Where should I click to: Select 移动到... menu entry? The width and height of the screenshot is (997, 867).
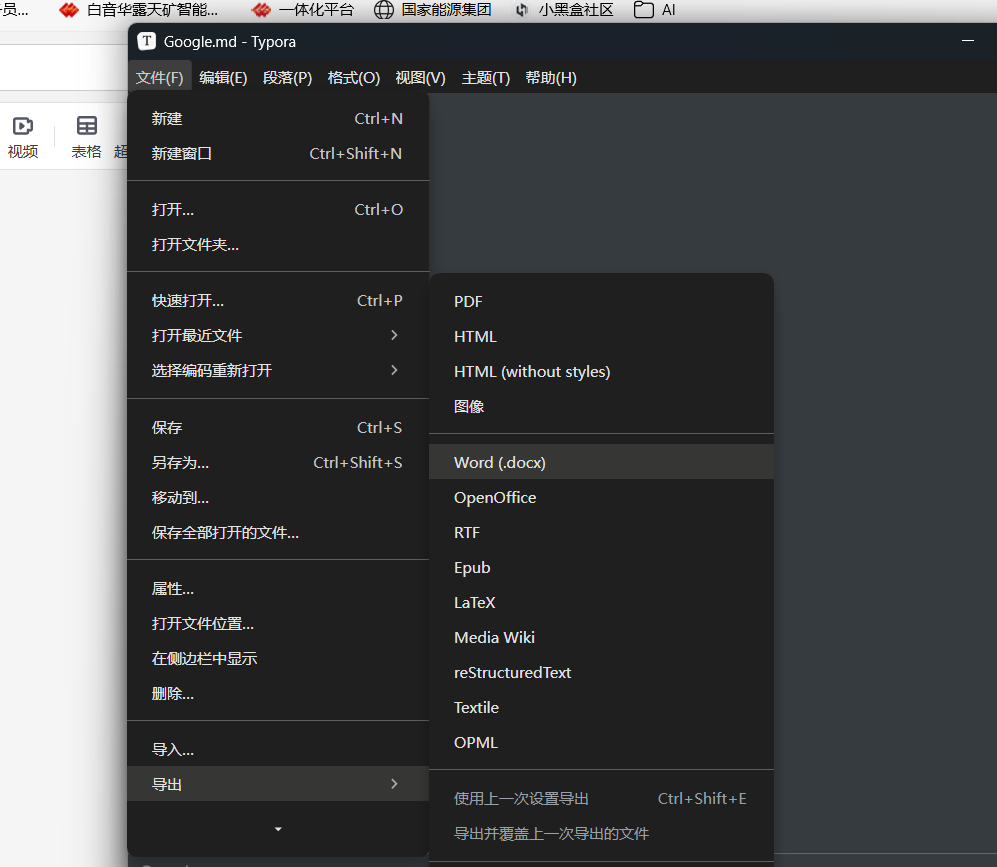(278, 498)
